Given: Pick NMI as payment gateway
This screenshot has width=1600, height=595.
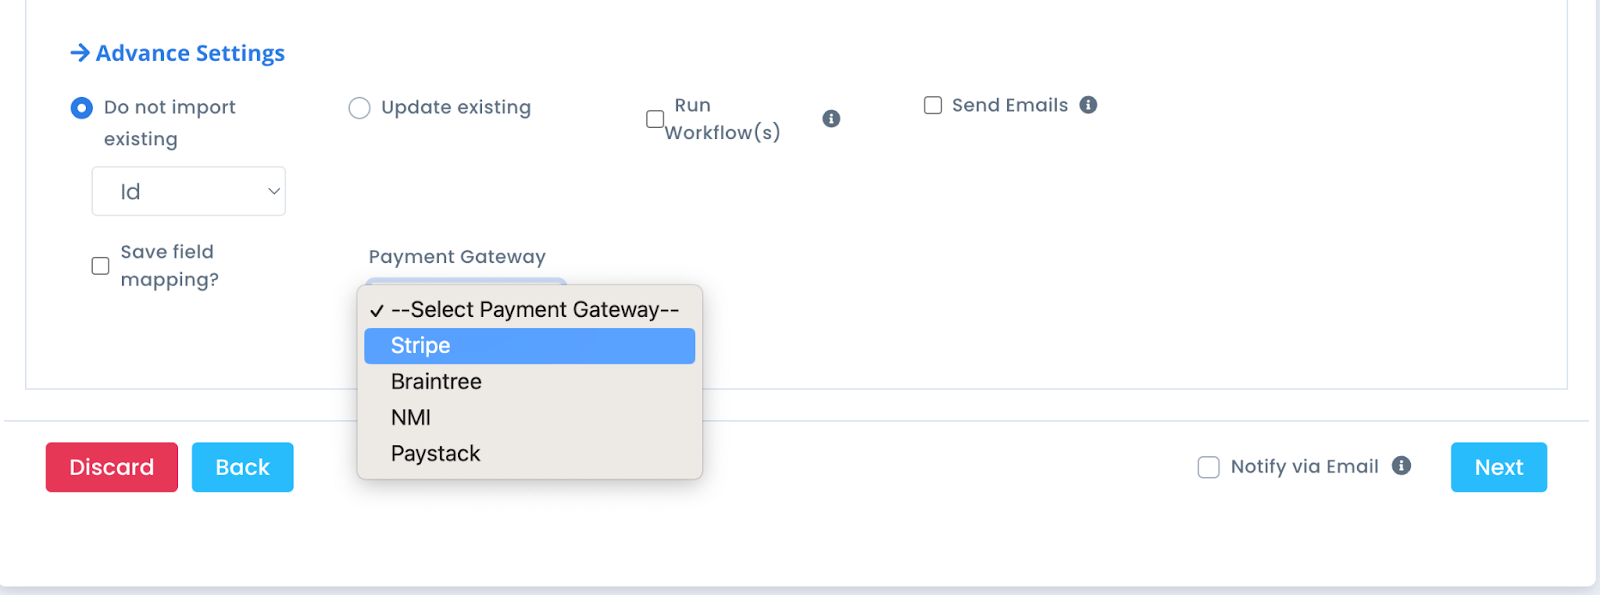Looking at the screenshot, I should tap(530, 418).
